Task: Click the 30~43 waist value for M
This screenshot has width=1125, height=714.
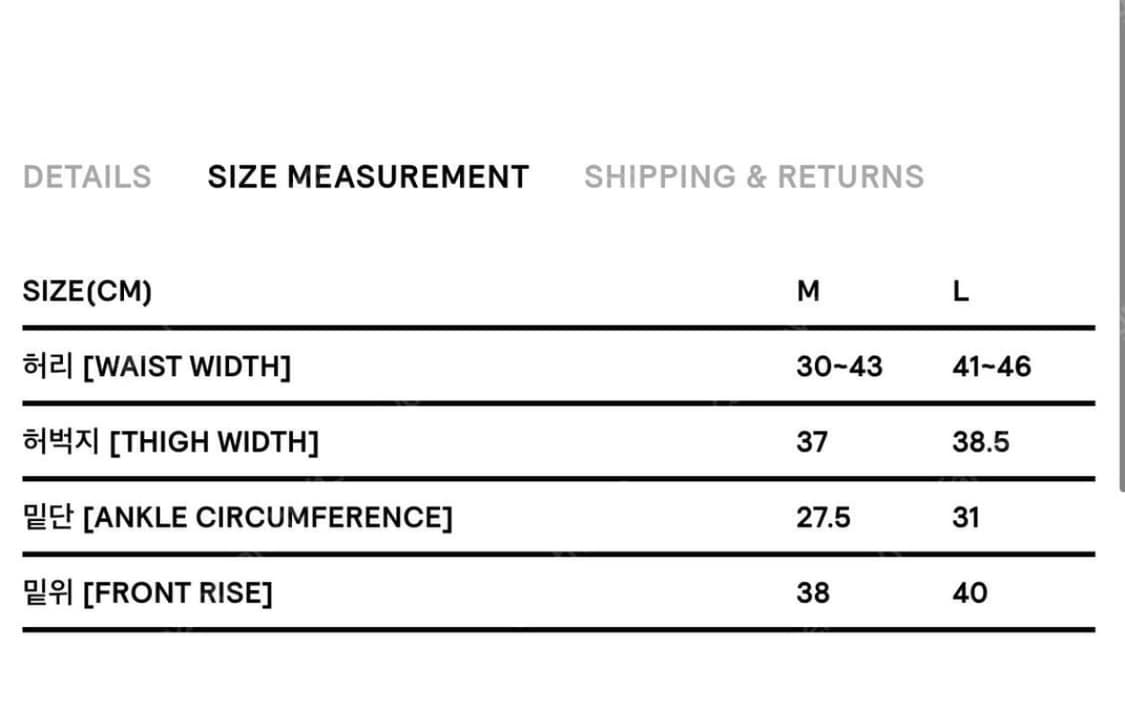Action: coord(839,367)
